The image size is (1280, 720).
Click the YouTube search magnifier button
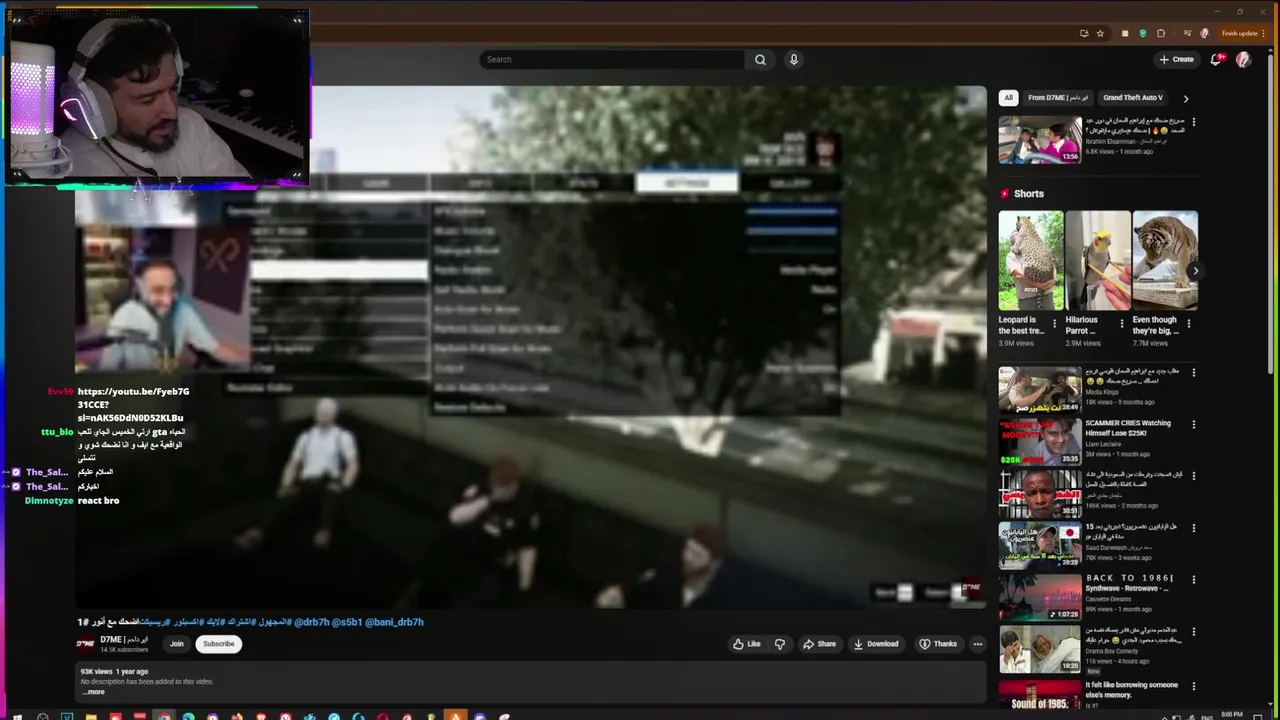760,59
